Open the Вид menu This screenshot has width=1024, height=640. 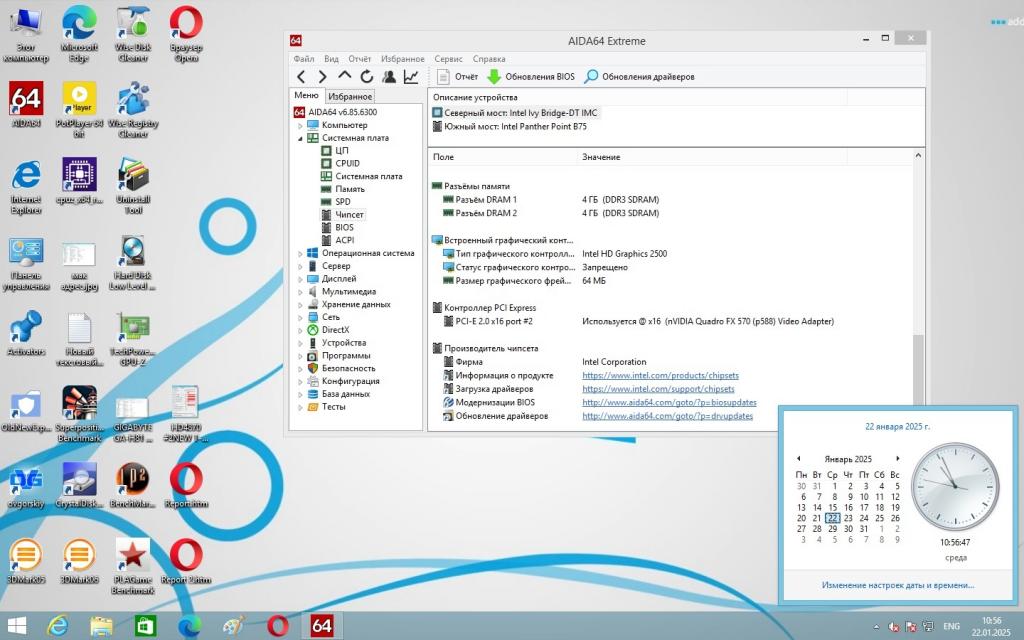(331, 59)
